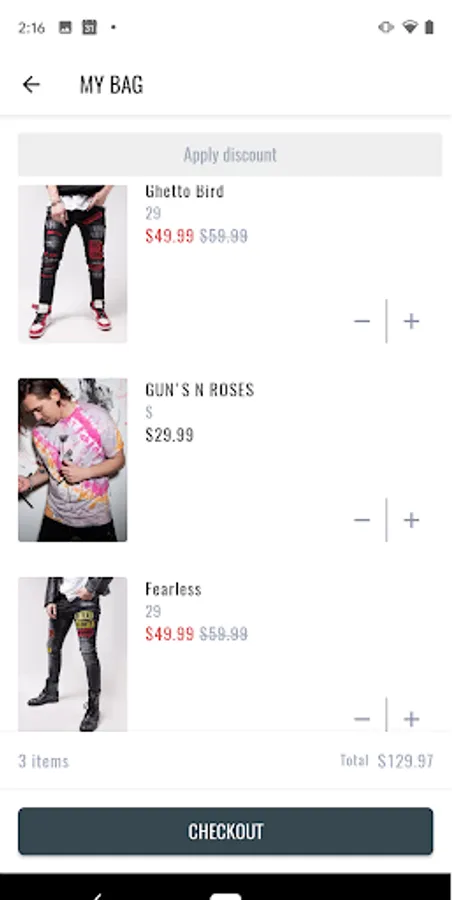
Task: Tap the back arrow beside MY BAG
Action: 31,85
